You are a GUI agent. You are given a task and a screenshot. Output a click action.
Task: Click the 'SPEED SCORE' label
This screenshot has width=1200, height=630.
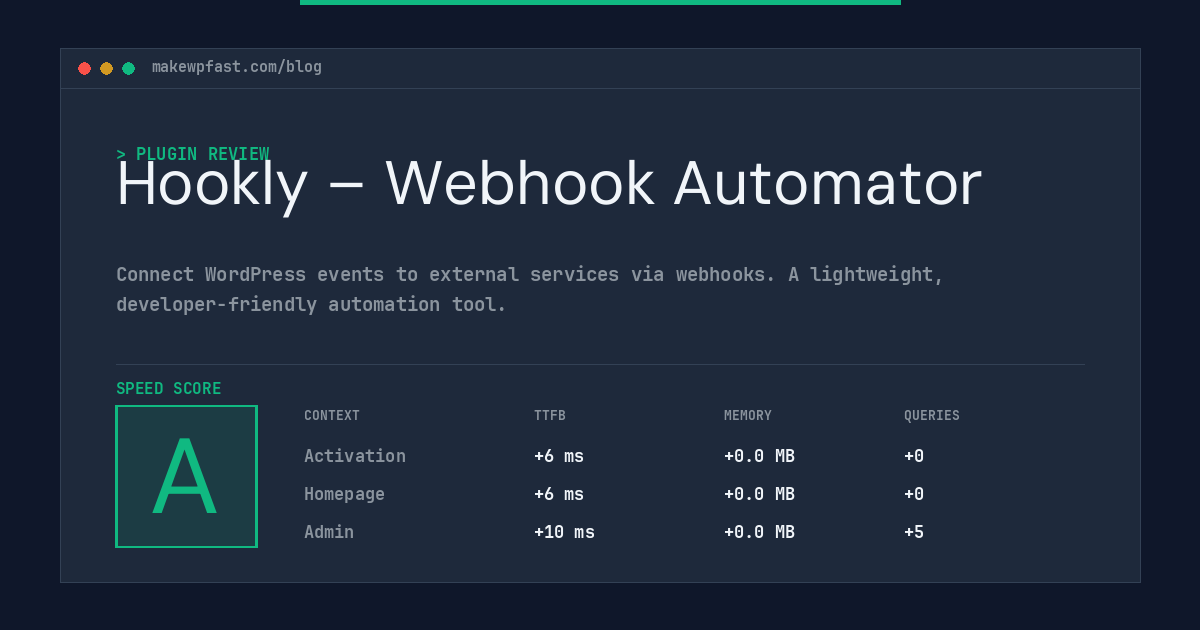point(169,389)
